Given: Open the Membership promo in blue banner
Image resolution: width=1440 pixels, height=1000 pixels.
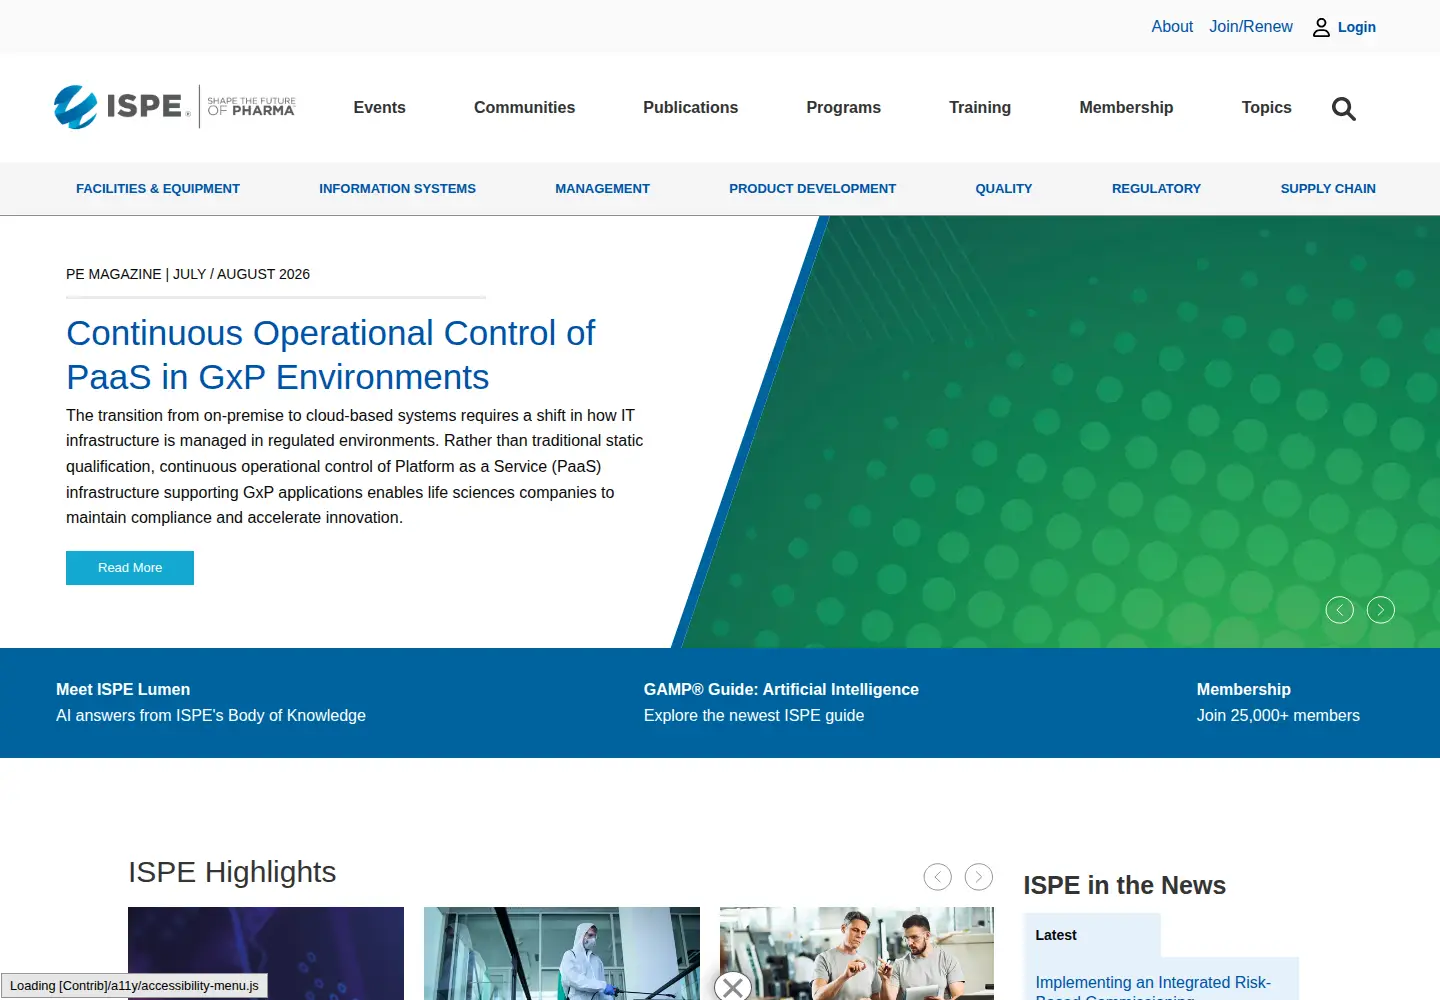Looking at the screenshot, I should tap(1278, 703).
